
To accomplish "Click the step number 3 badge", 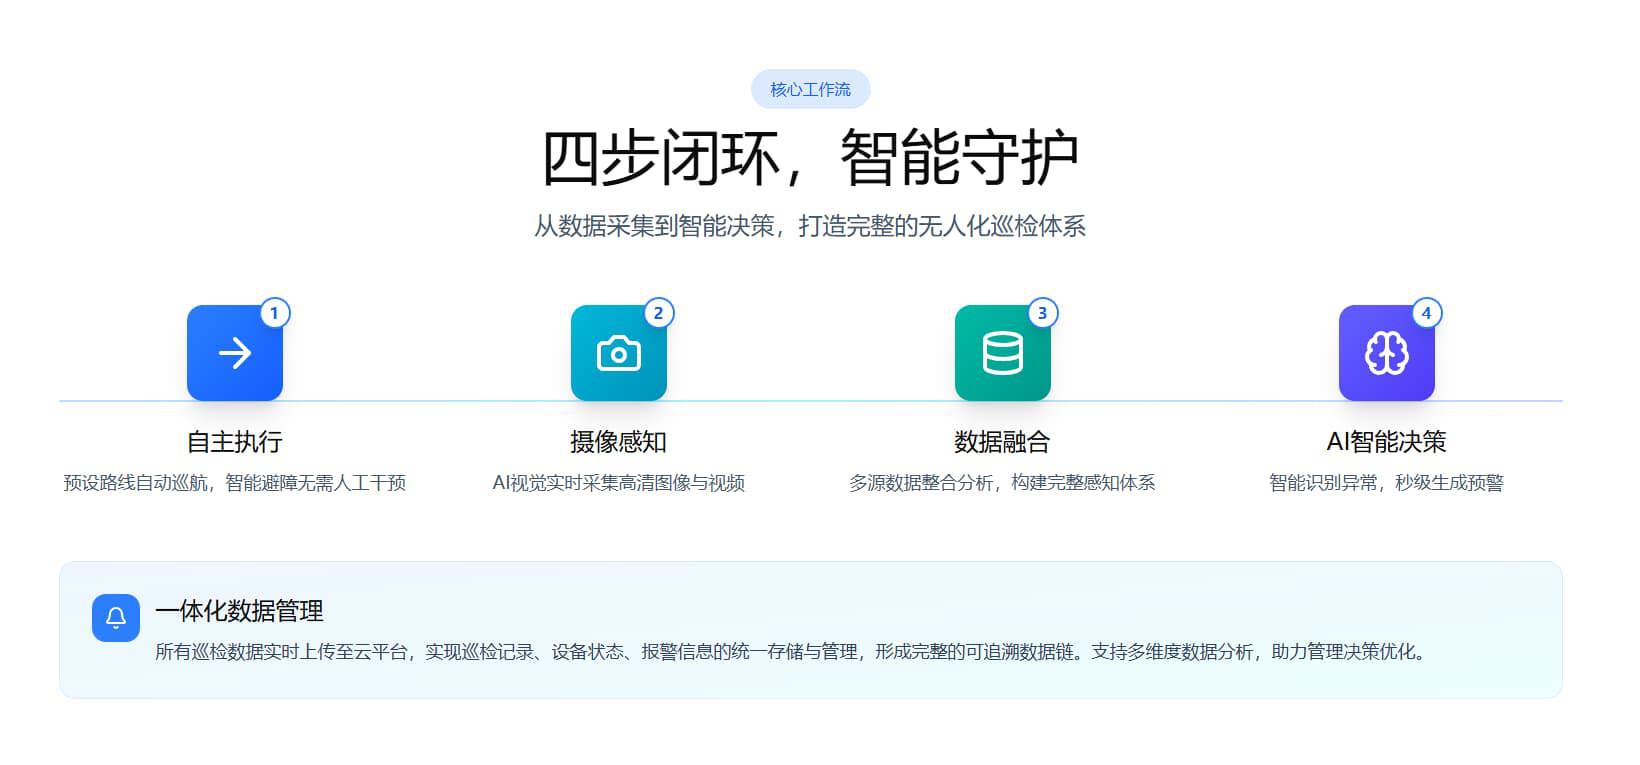I will (1042, 313).
